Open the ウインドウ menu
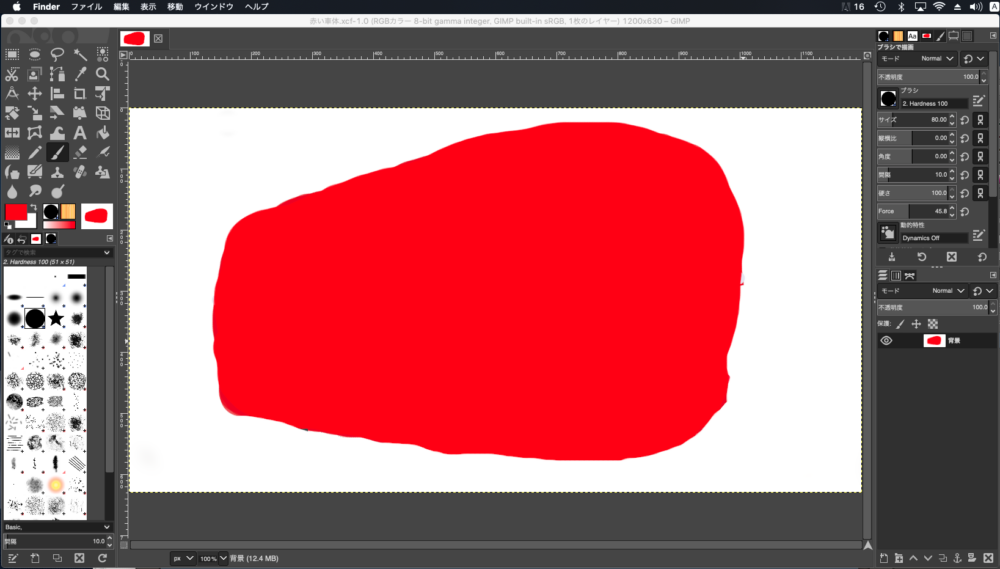The height and width of the screenshot is (569, 1000). tap(215, 7)
